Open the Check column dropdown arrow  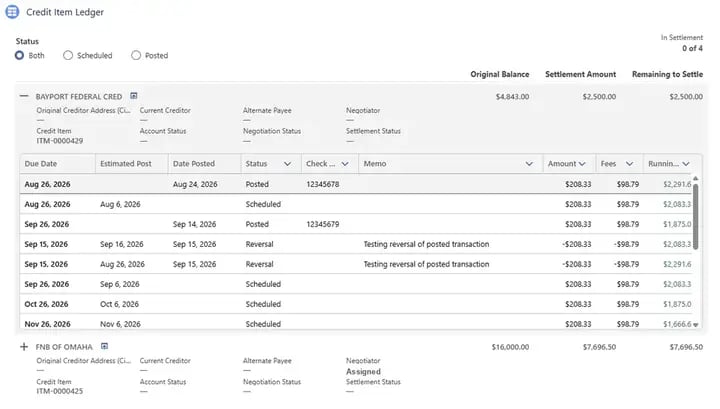pos(345,164)
